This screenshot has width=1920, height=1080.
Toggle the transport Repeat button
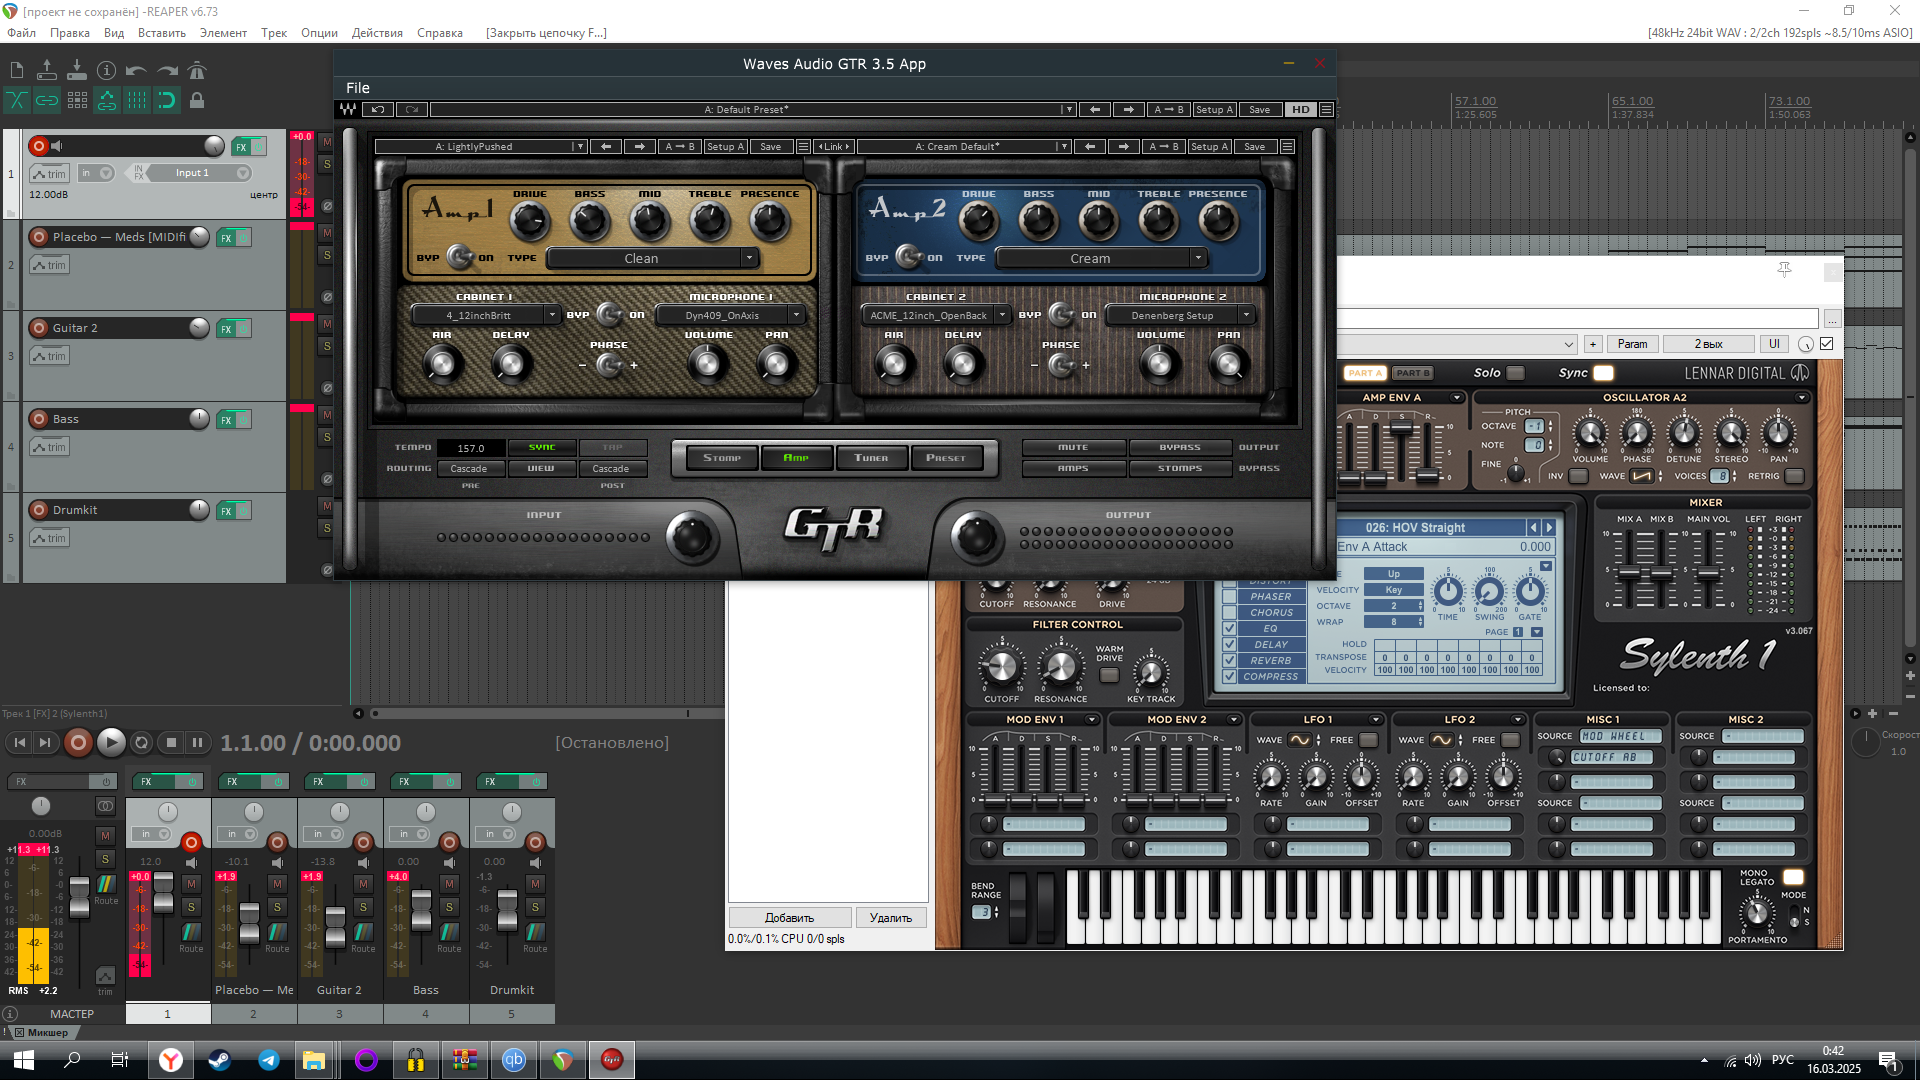[x=141, y=743]
